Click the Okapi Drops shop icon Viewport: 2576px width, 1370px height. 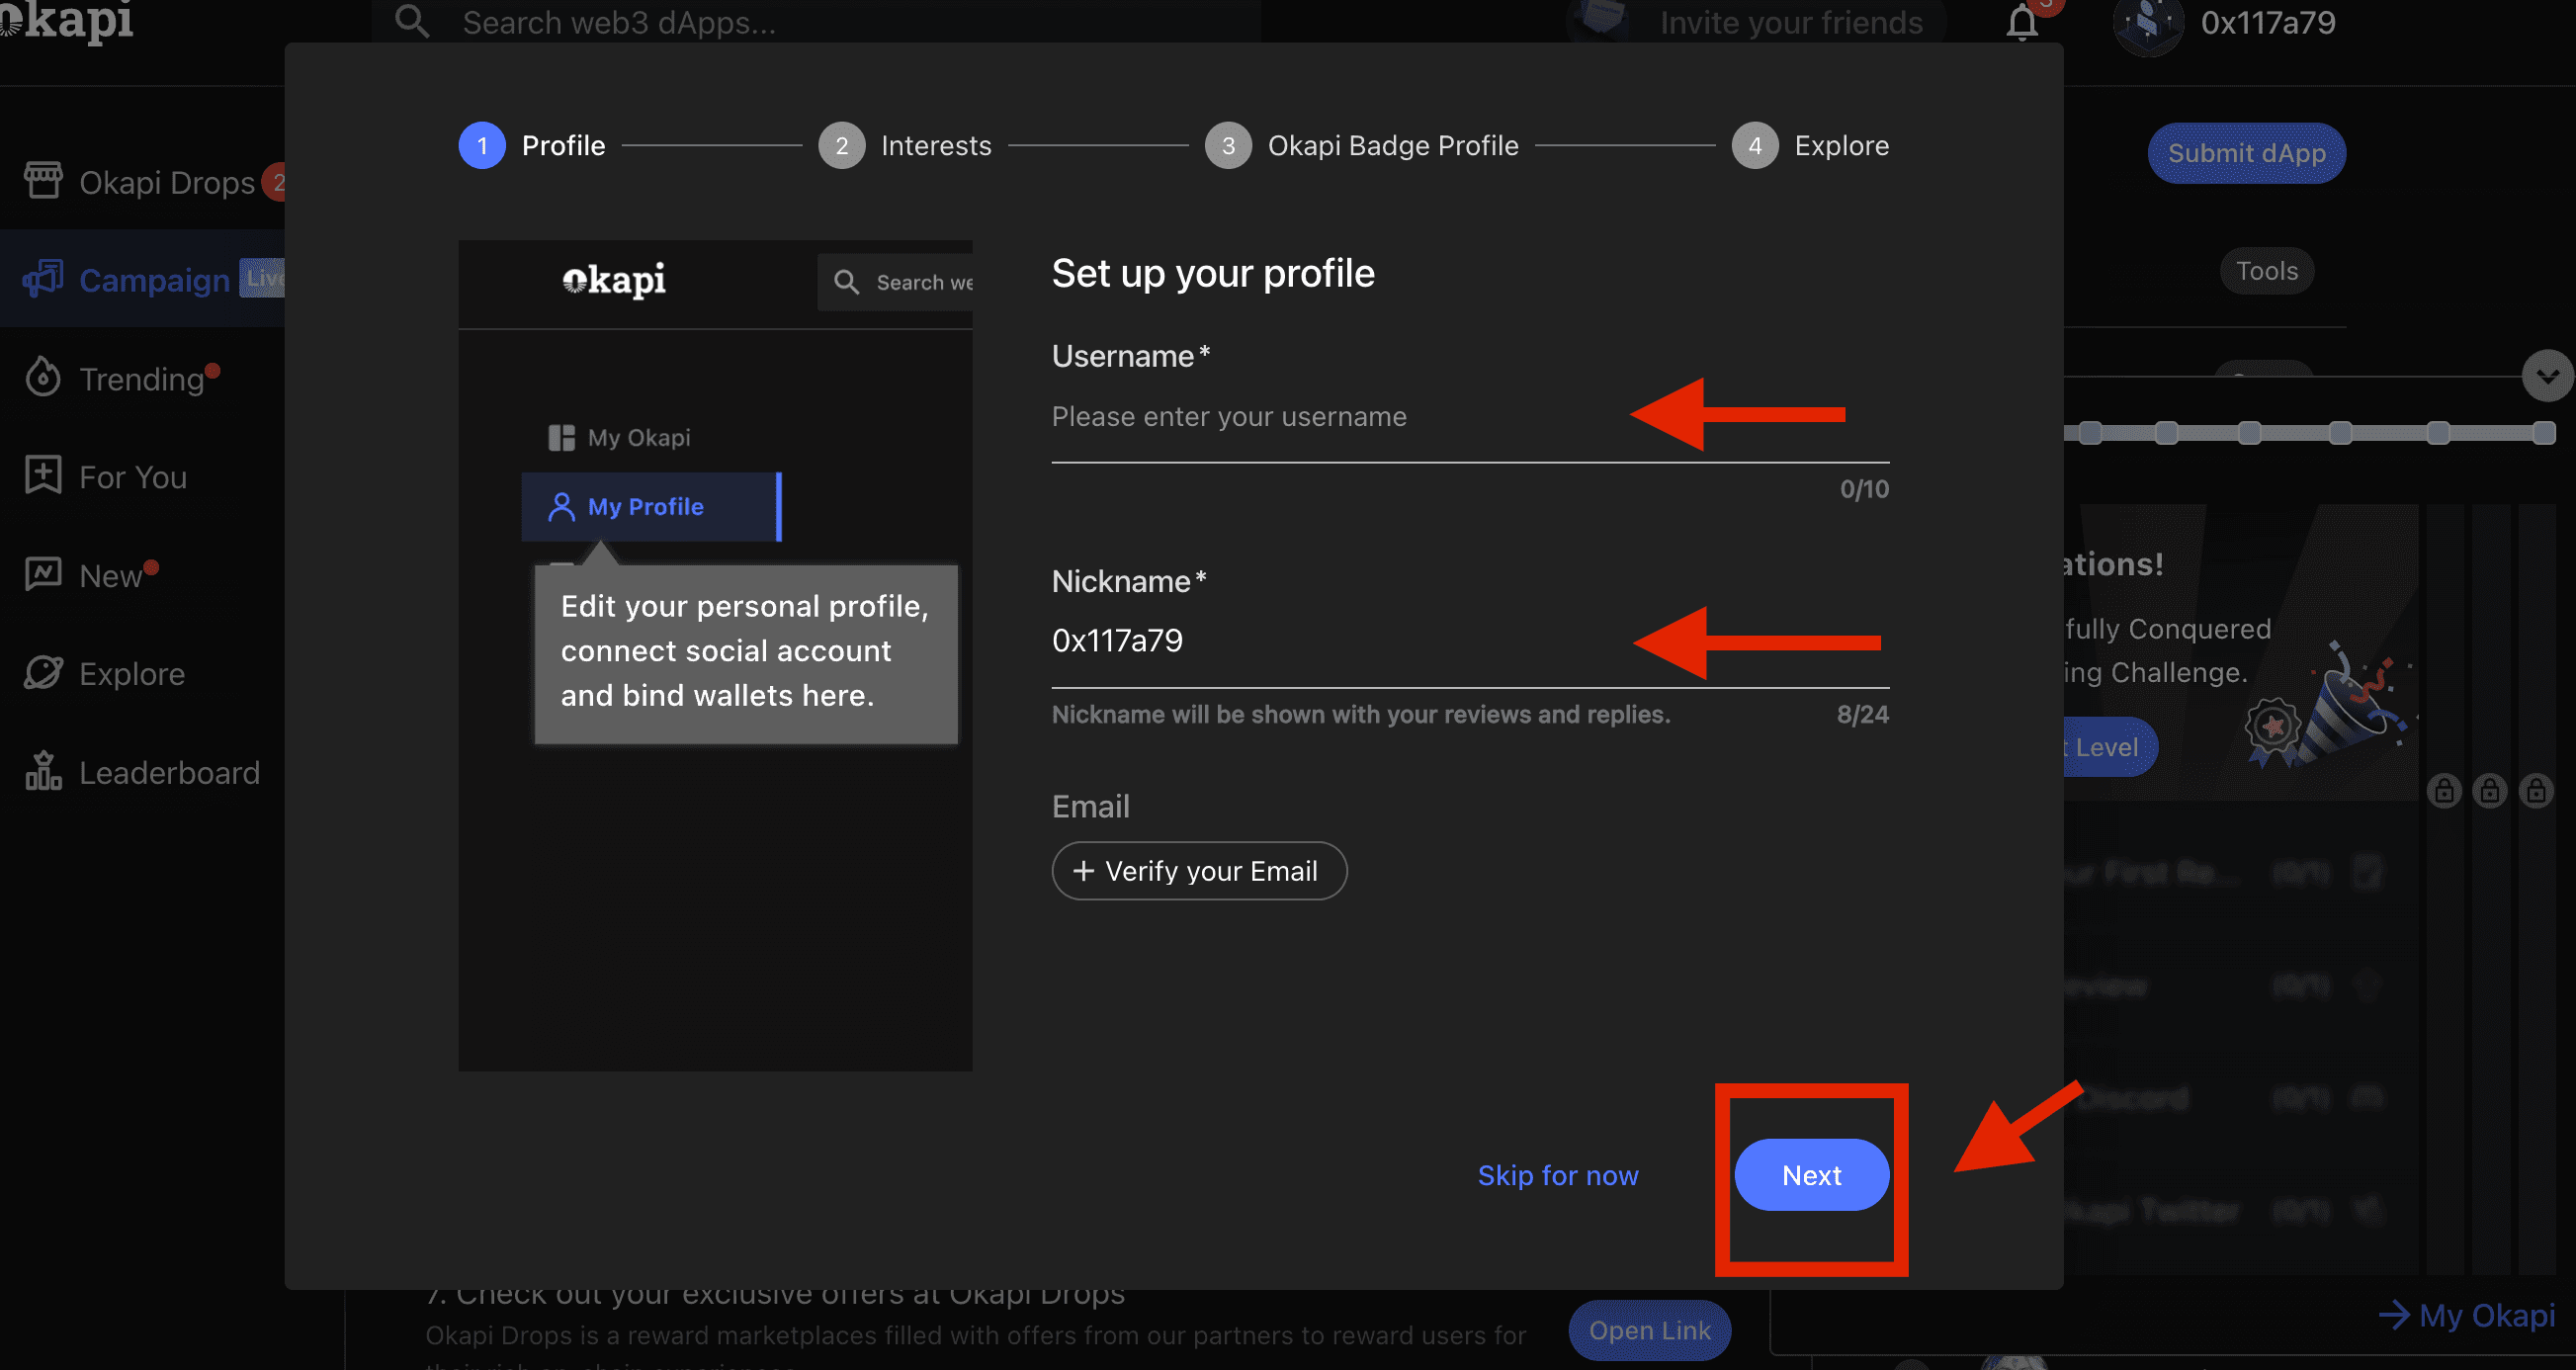tap(43, 181)
